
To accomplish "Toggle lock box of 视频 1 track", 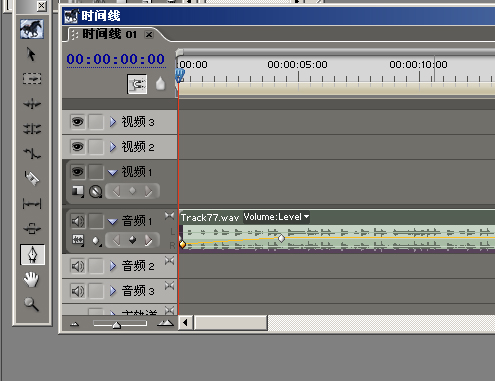I will click(x=96, y=172).
